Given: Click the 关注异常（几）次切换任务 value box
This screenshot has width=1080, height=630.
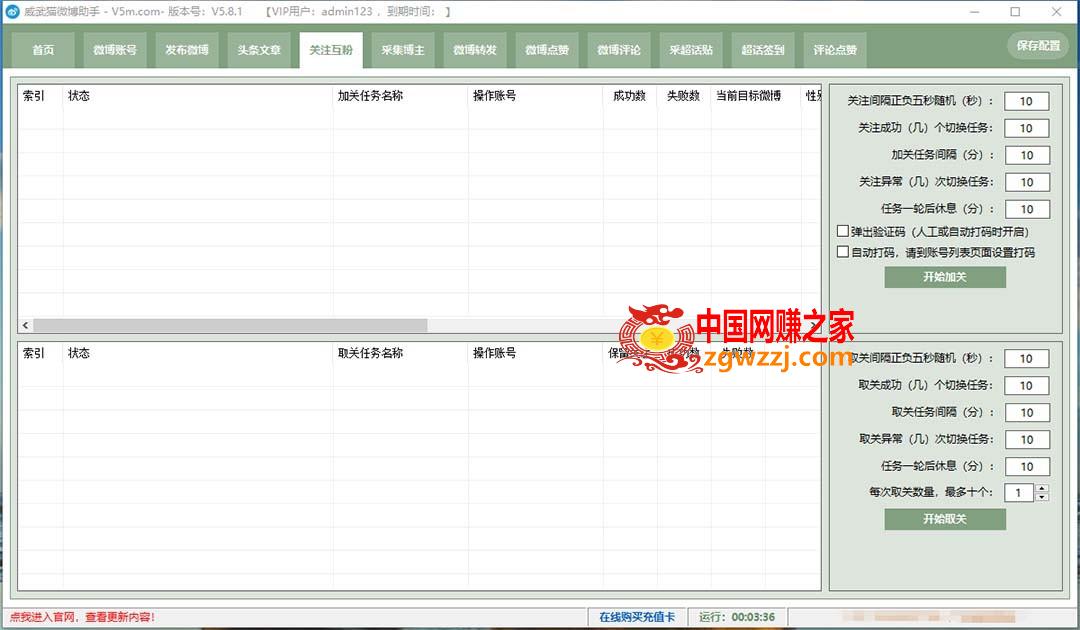Looking at the screenshot, I should coord(1026,182).
